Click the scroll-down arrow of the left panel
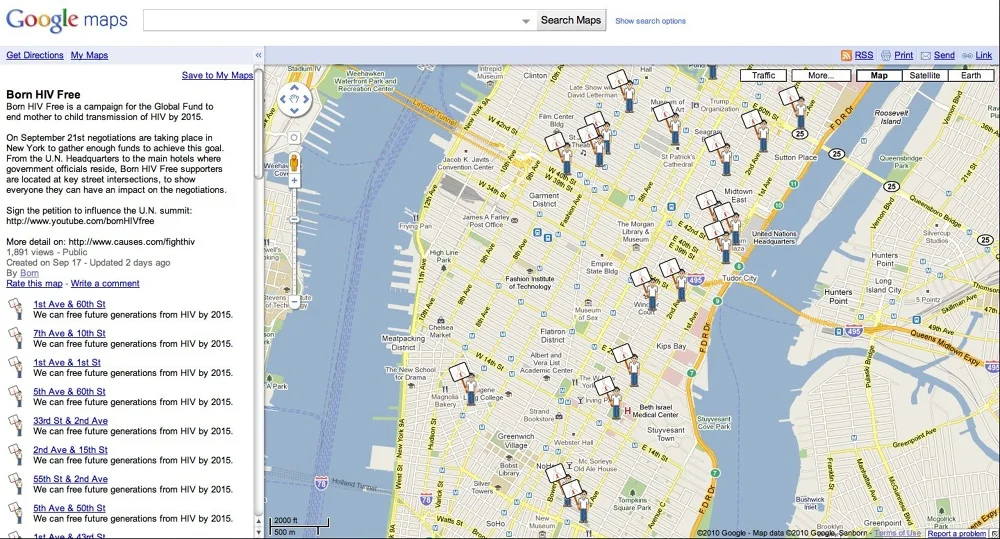1000x539 pixels. pyautogui.click(x=258, y=531)
